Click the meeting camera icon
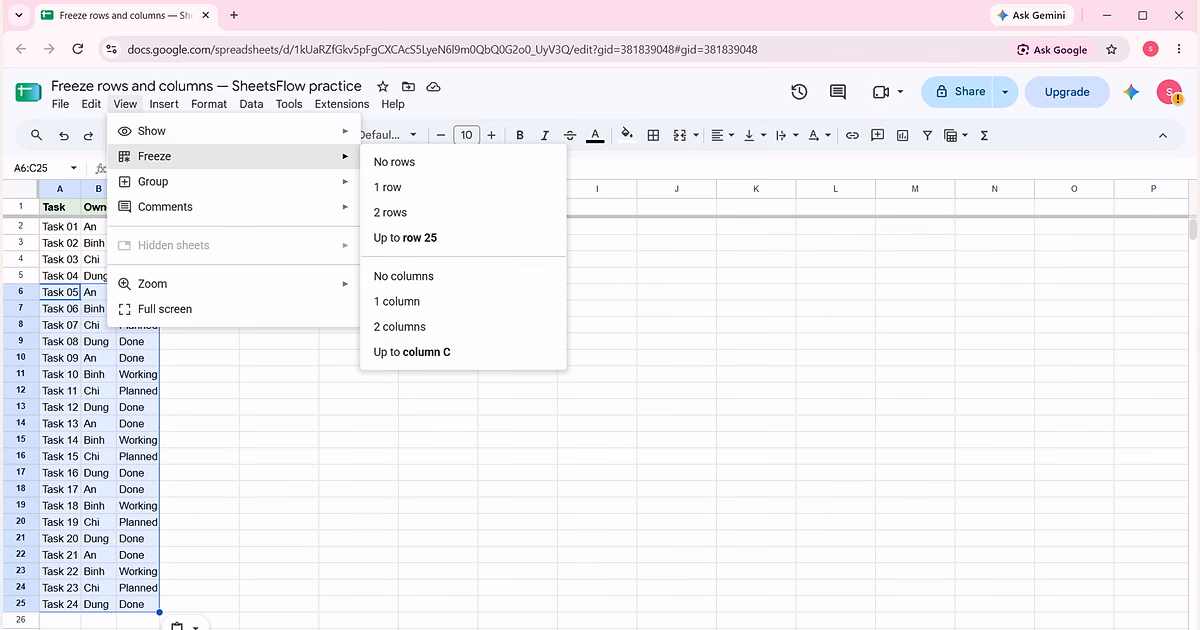 click(x=881, y=92)
